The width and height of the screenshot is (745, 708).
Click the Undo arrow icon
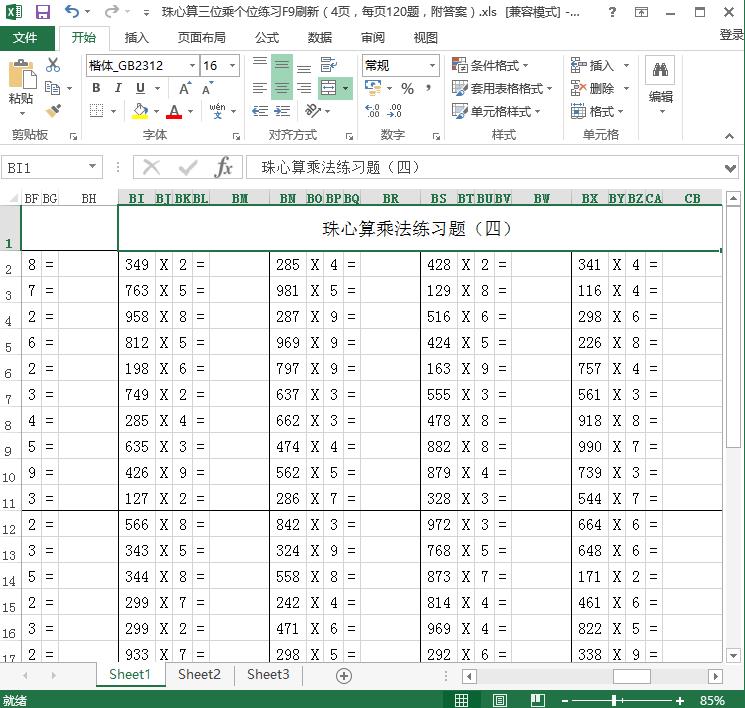[x=72, y=11]
